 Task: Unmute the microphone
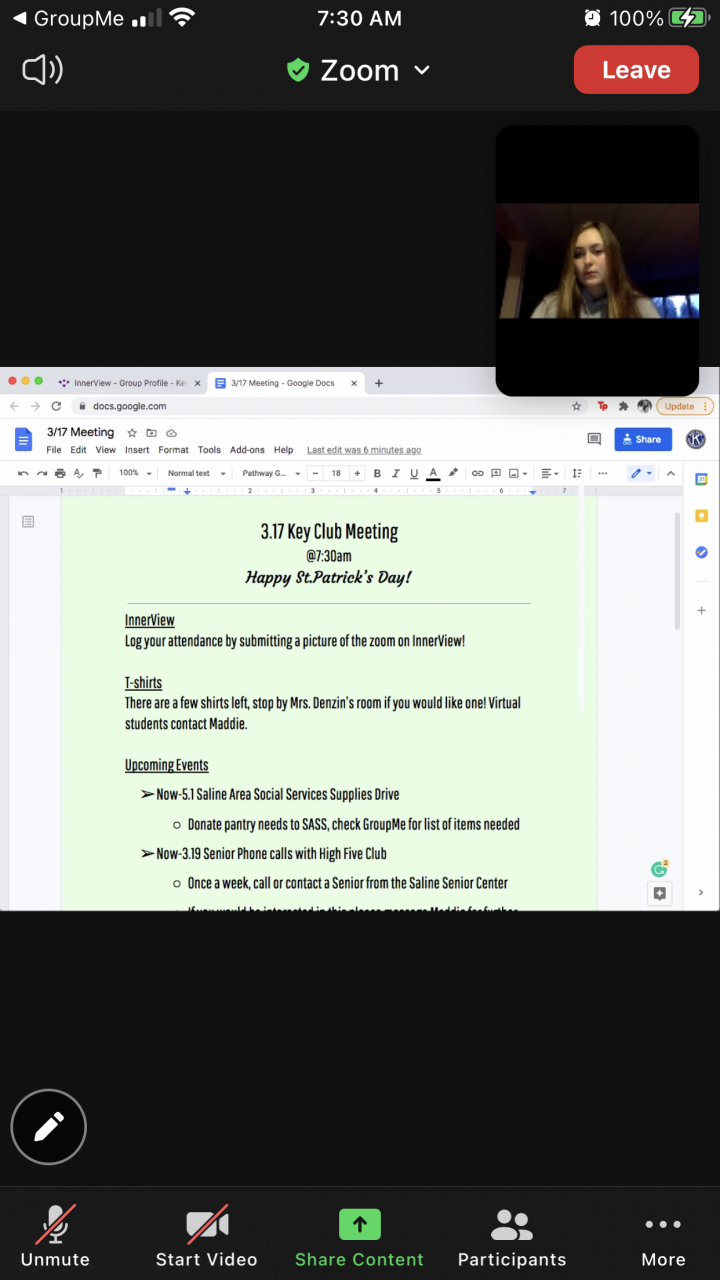coord(55,1236)
